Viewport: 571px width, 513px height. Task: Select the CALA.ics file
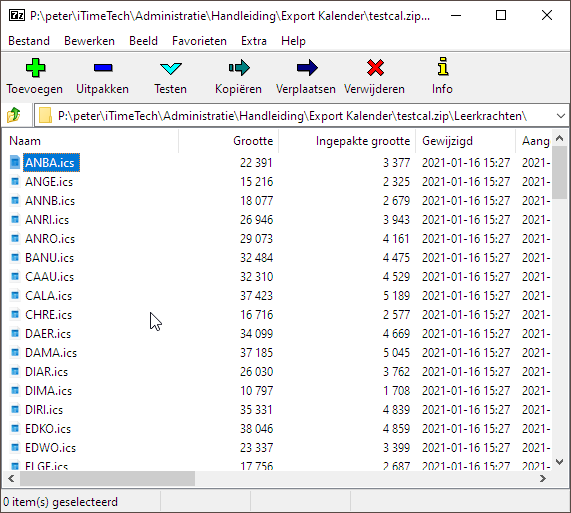click(x=48, y=296)
